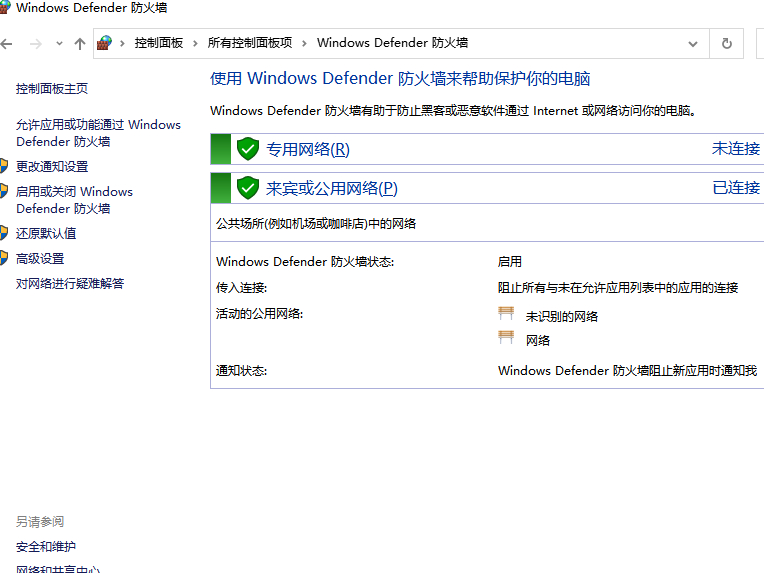
Task: Open 启用或关闭 Windows Defender 防火墙 link
Action: click(x=74, y=200)
